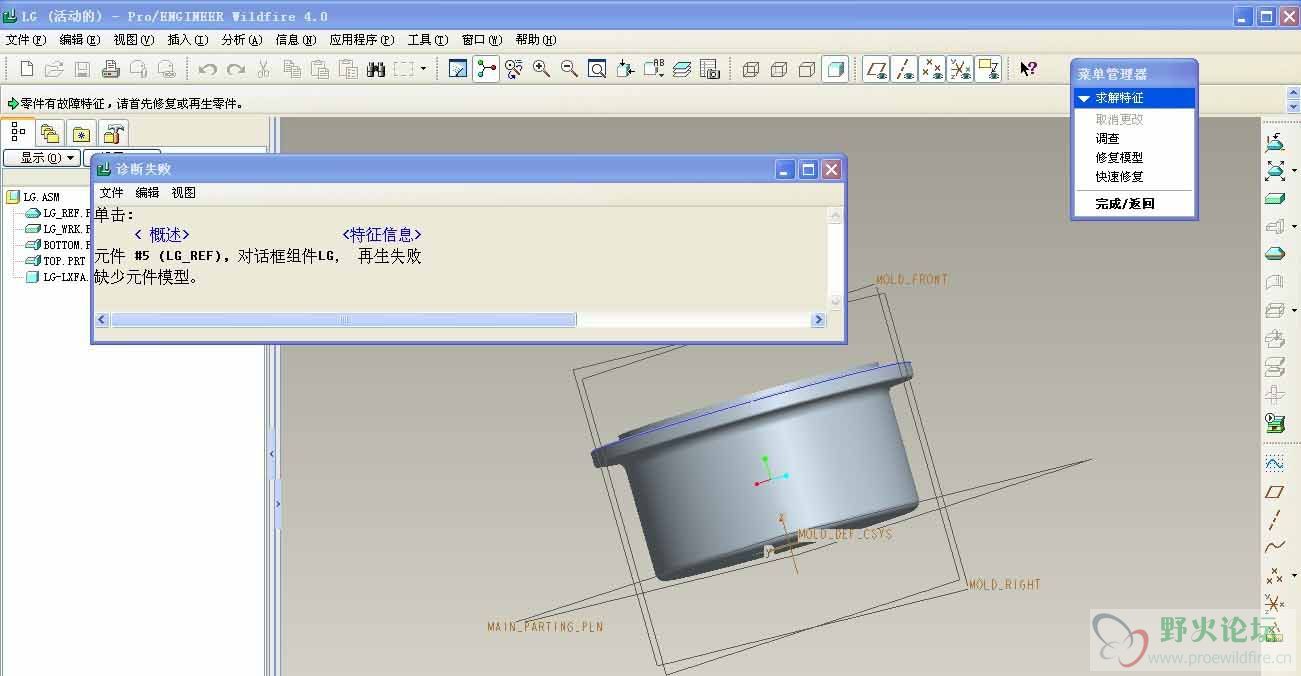1301x676 pixels.
Task: Click the reorient view mode icon
Action: point(514,69)
